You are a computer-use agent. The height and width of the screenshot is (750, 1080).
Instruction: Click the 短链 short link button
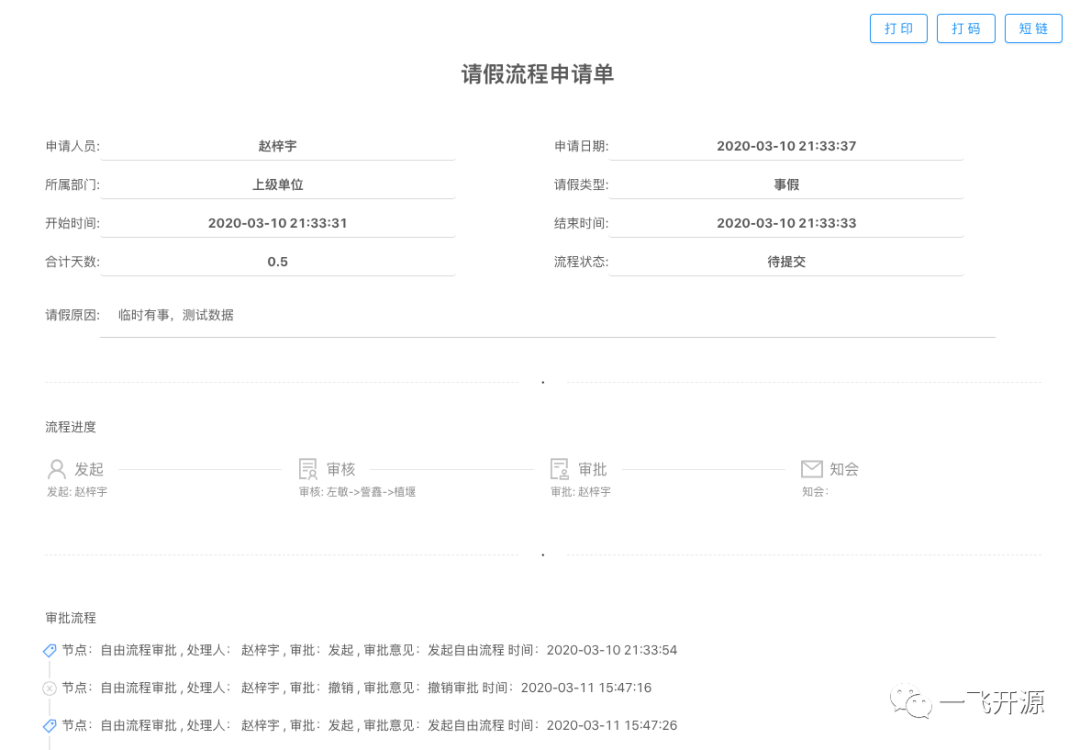click(1033, 29)
